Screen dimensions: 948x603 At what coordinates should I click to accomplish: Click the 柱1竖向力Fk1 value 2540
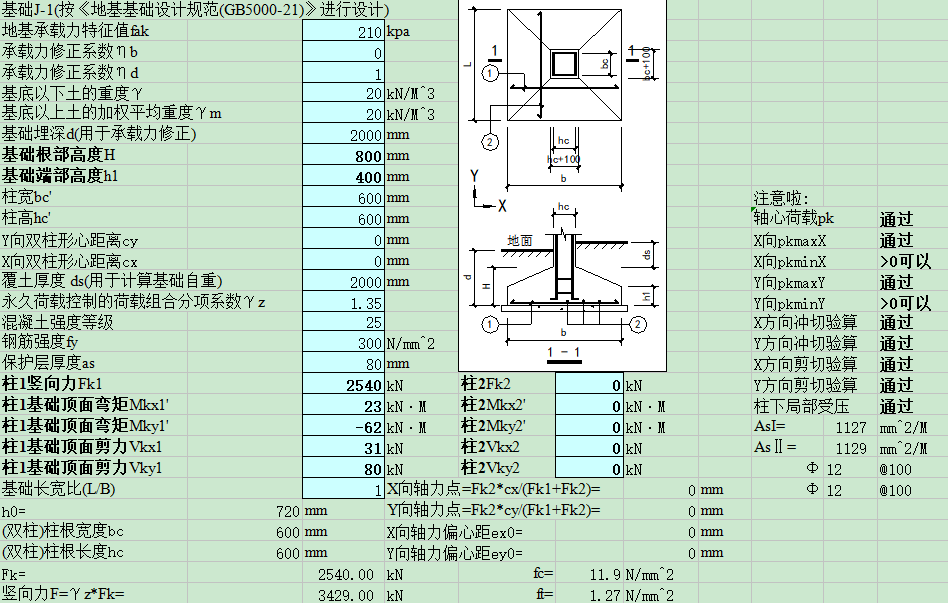point(342,385)
